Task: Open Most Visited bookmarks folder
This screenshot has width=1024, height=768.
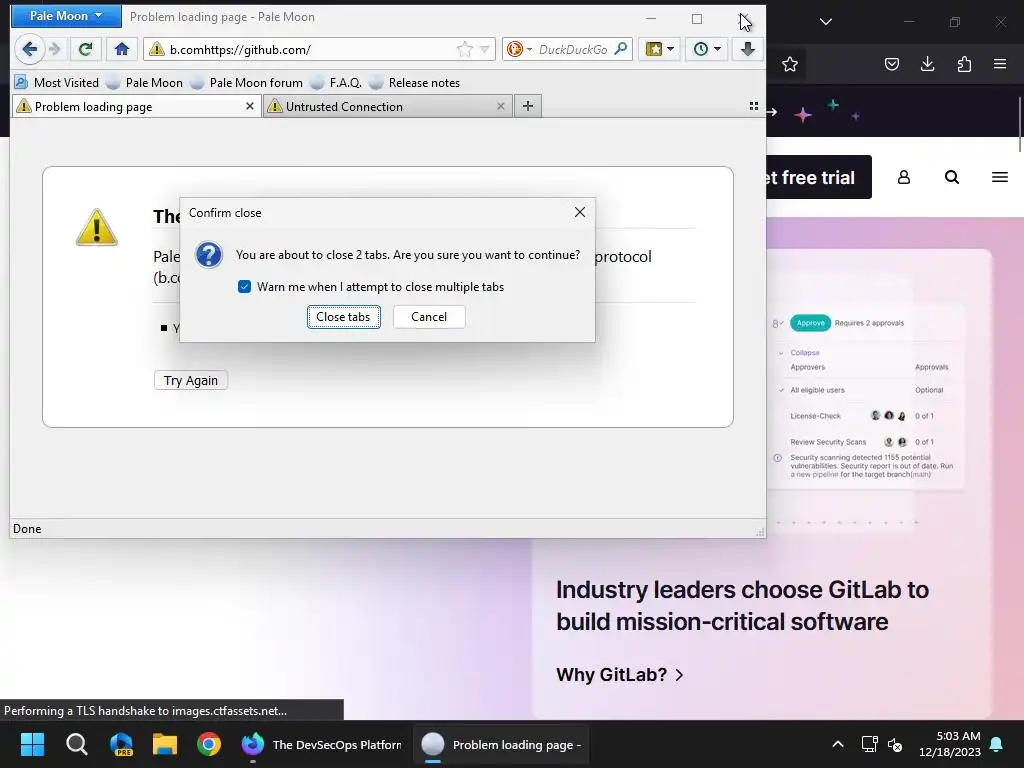Action: pyautogui.click(x=57, y=82)
